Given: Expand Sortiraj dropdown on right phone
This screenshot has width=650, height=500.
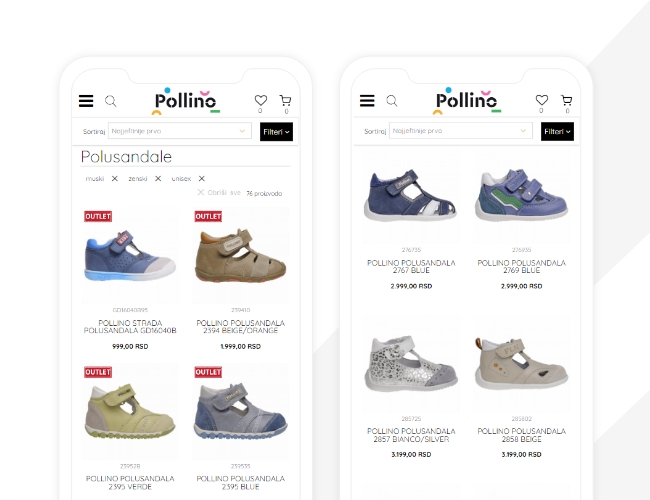Looking at the screenshot, I should (461, 131).
